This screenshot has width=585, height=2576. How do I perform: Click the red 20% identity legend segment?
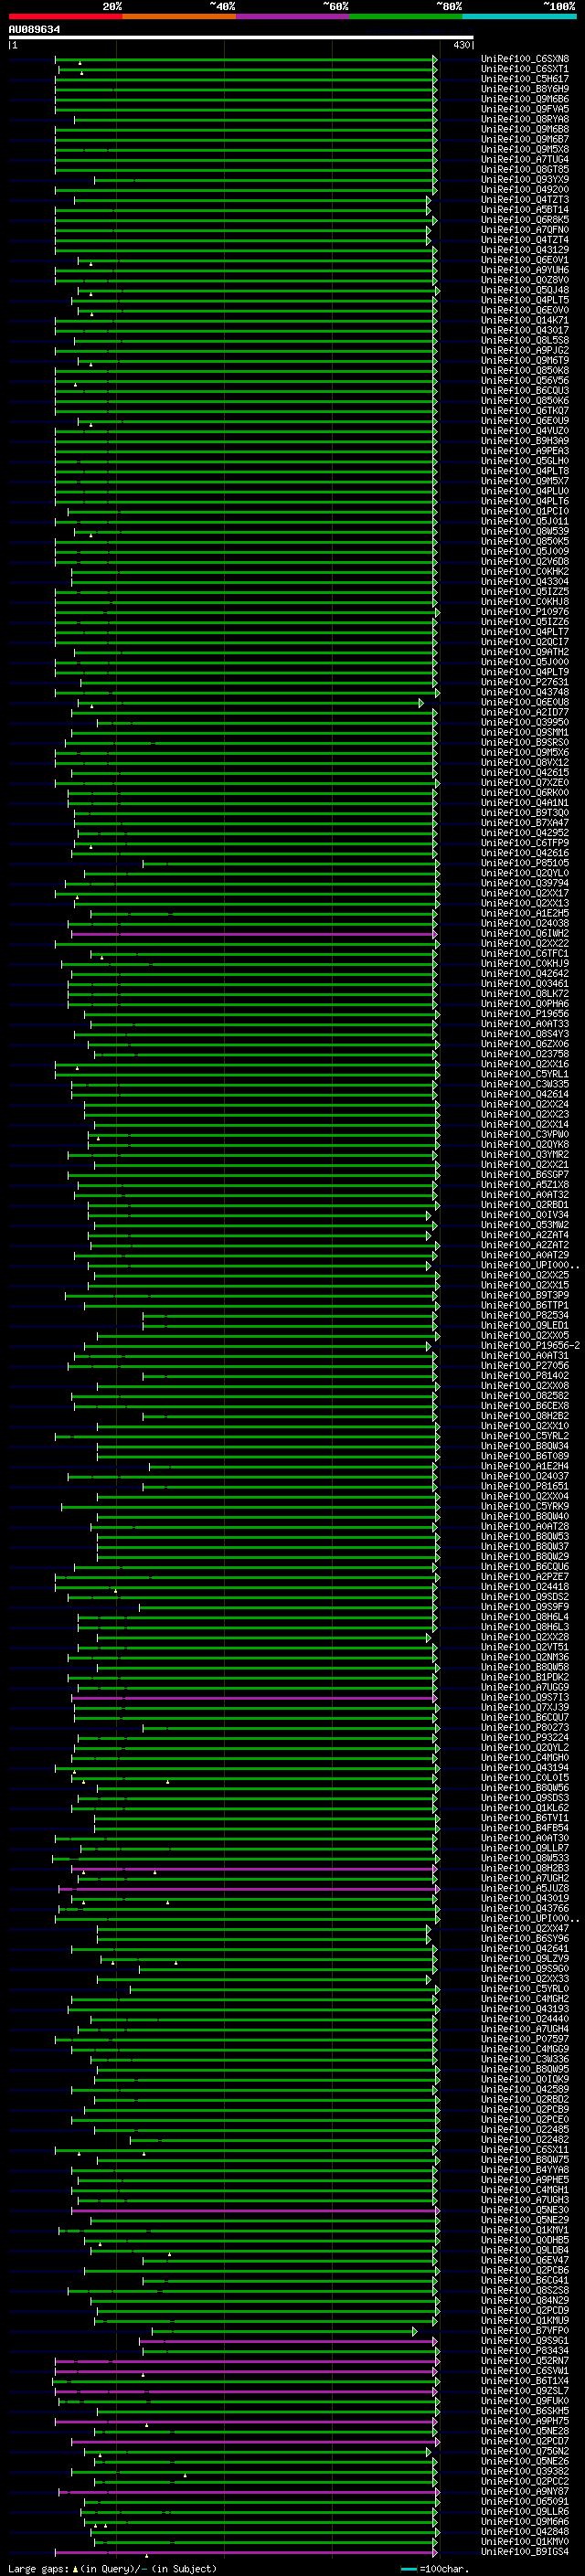[x=65, y=16]
